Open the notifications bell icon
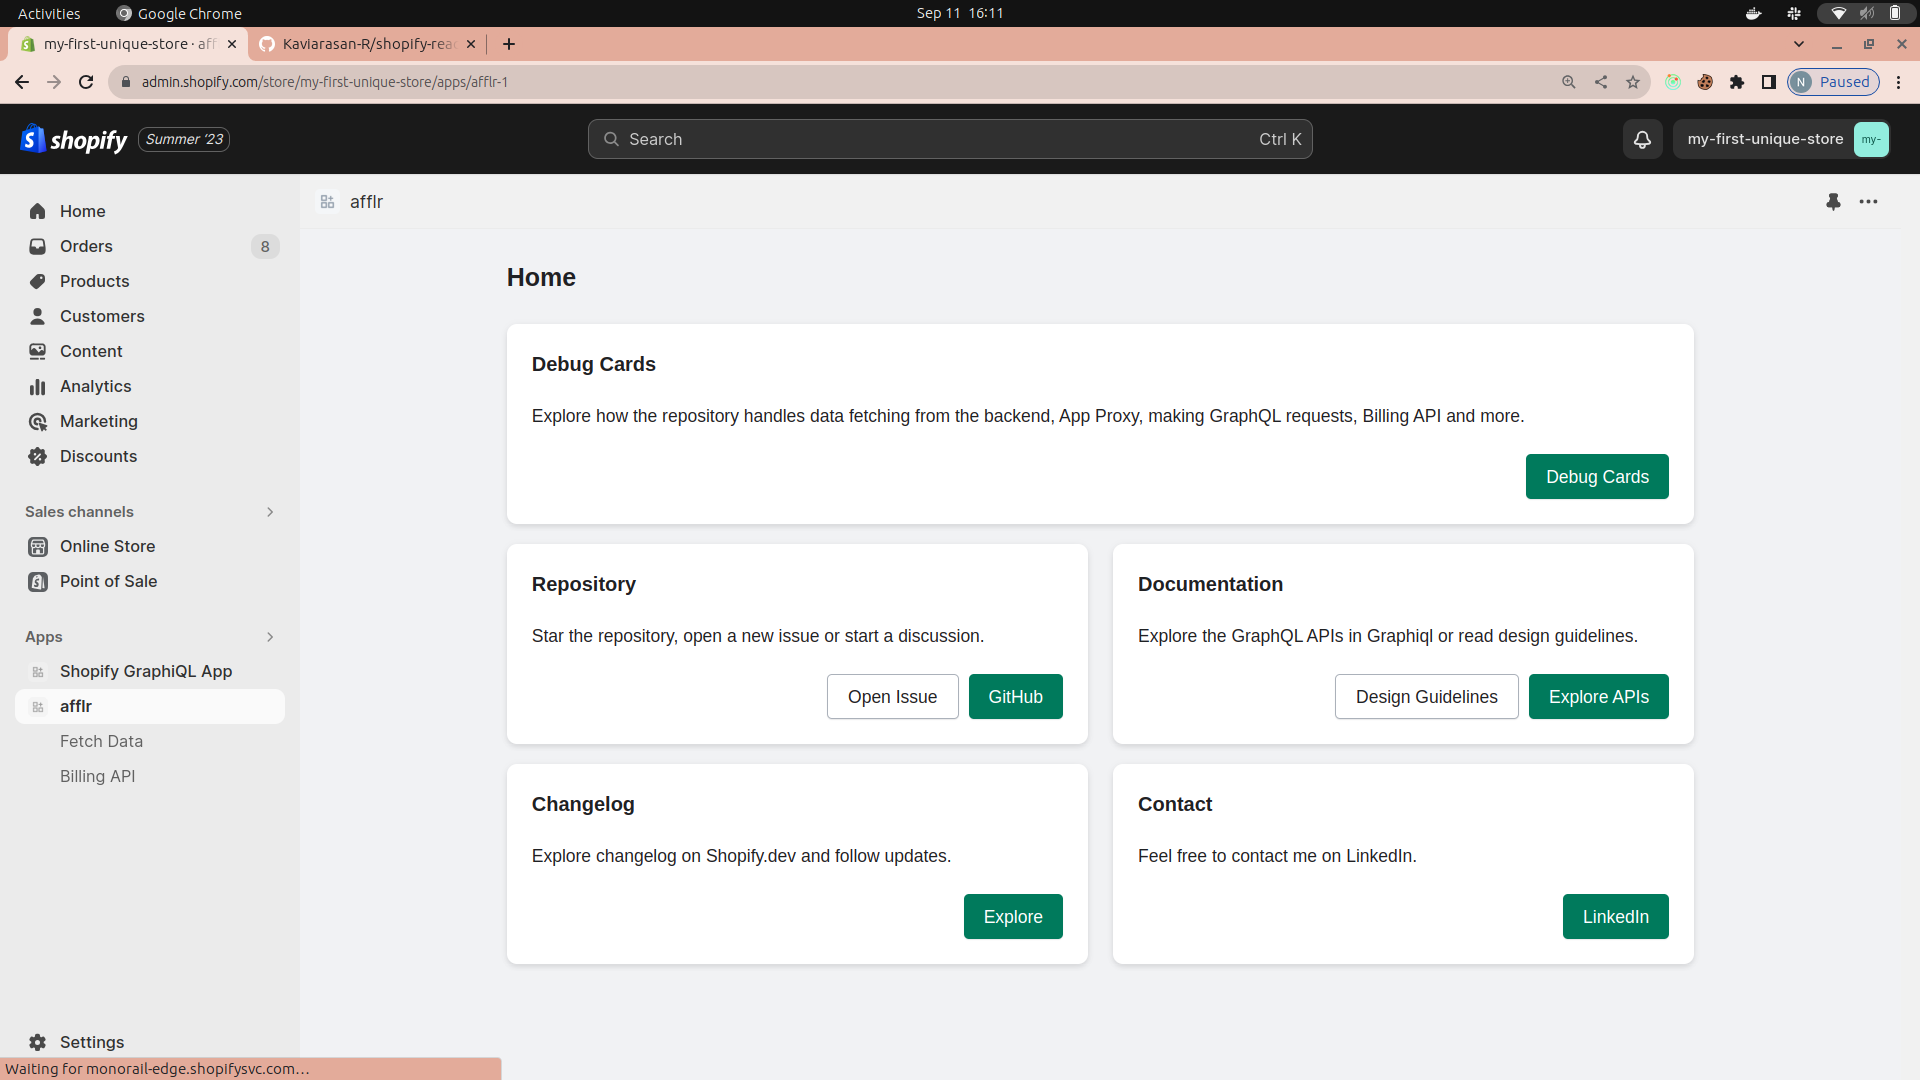Screen dimensions: 1920x1080 pos(1642,139)
